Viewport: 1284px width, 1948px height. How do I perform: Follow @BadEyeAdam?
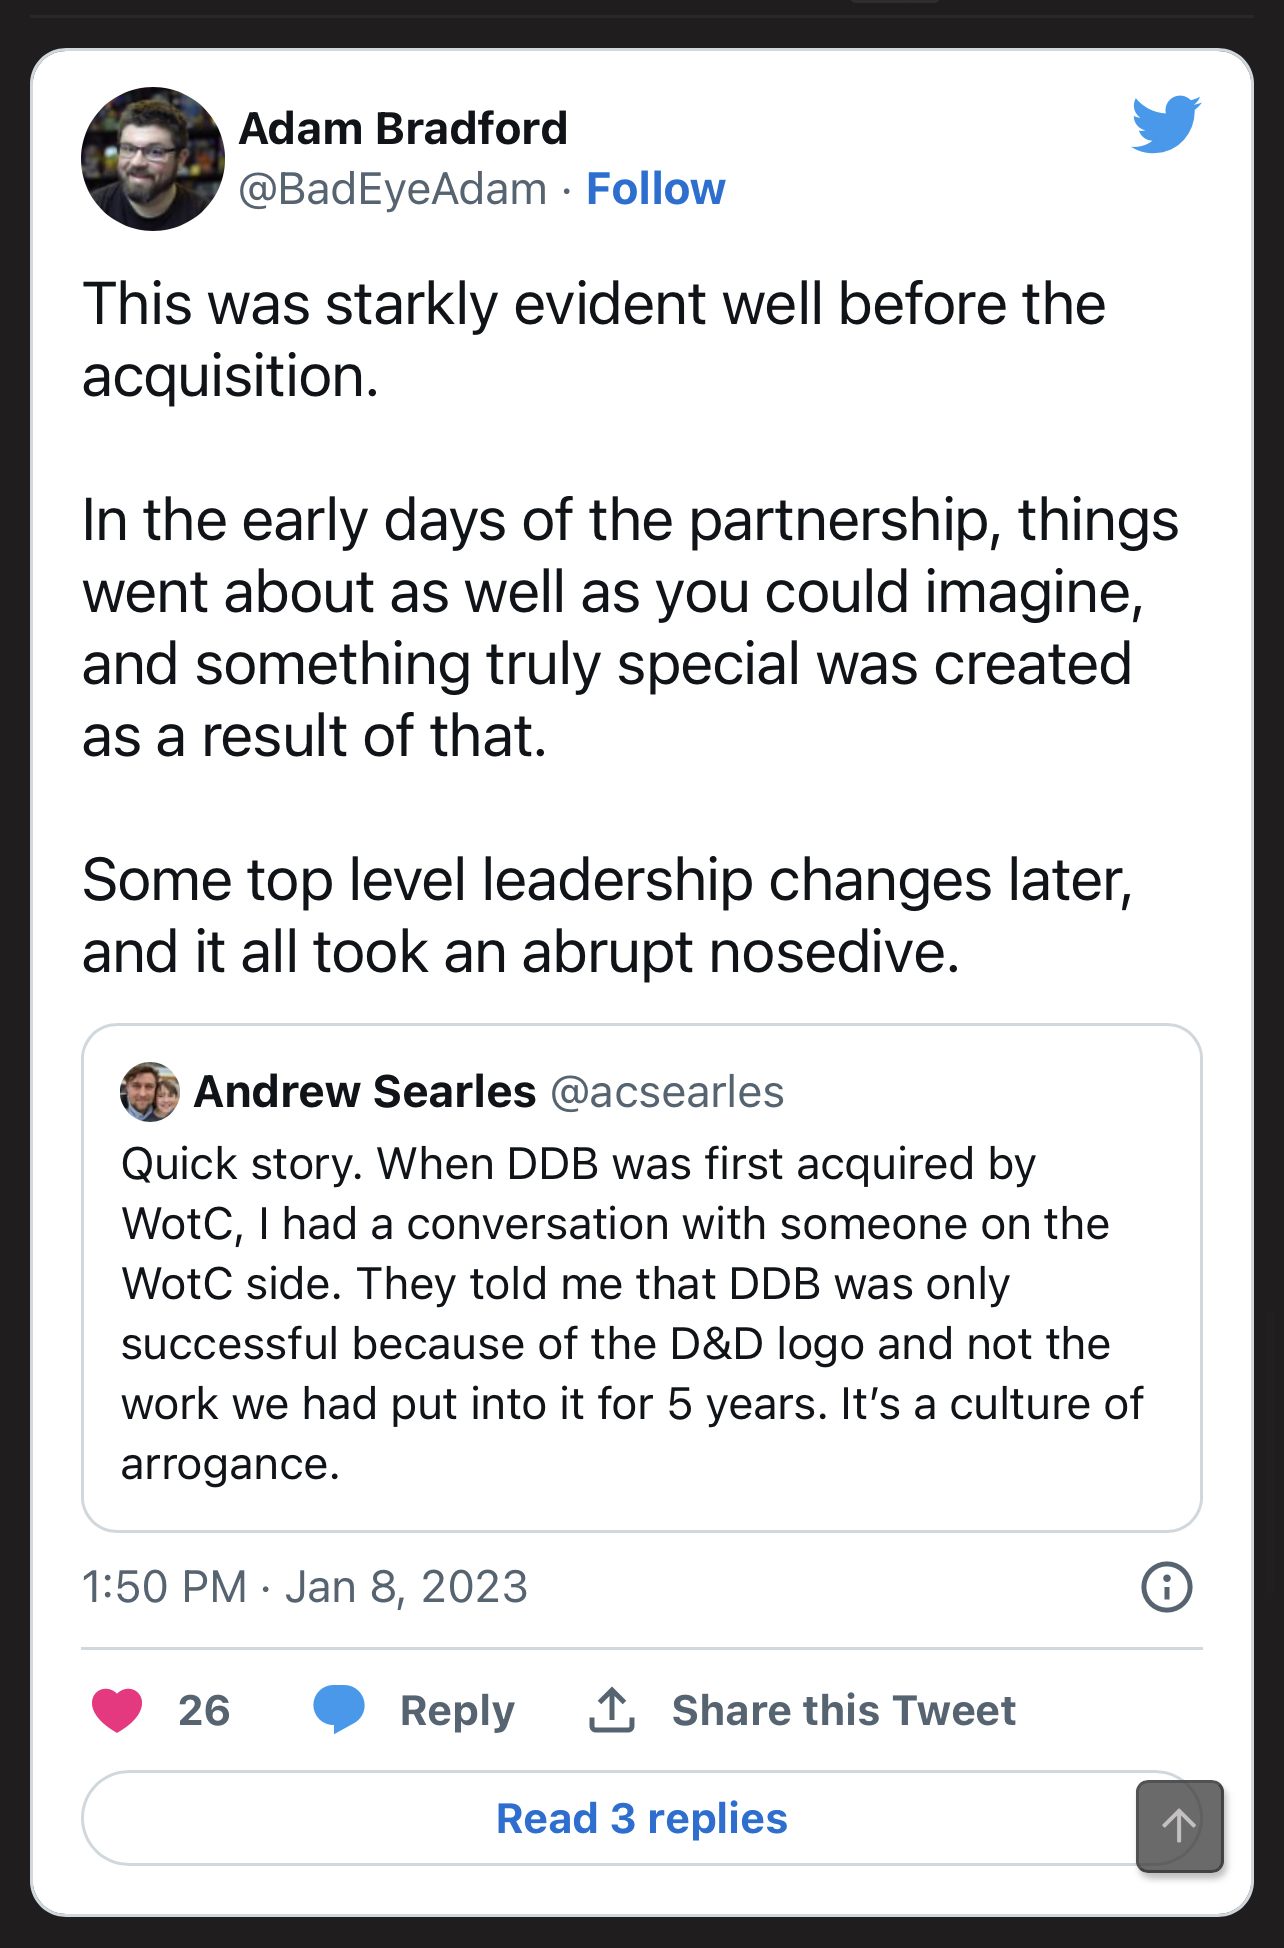tap(655, 189)
